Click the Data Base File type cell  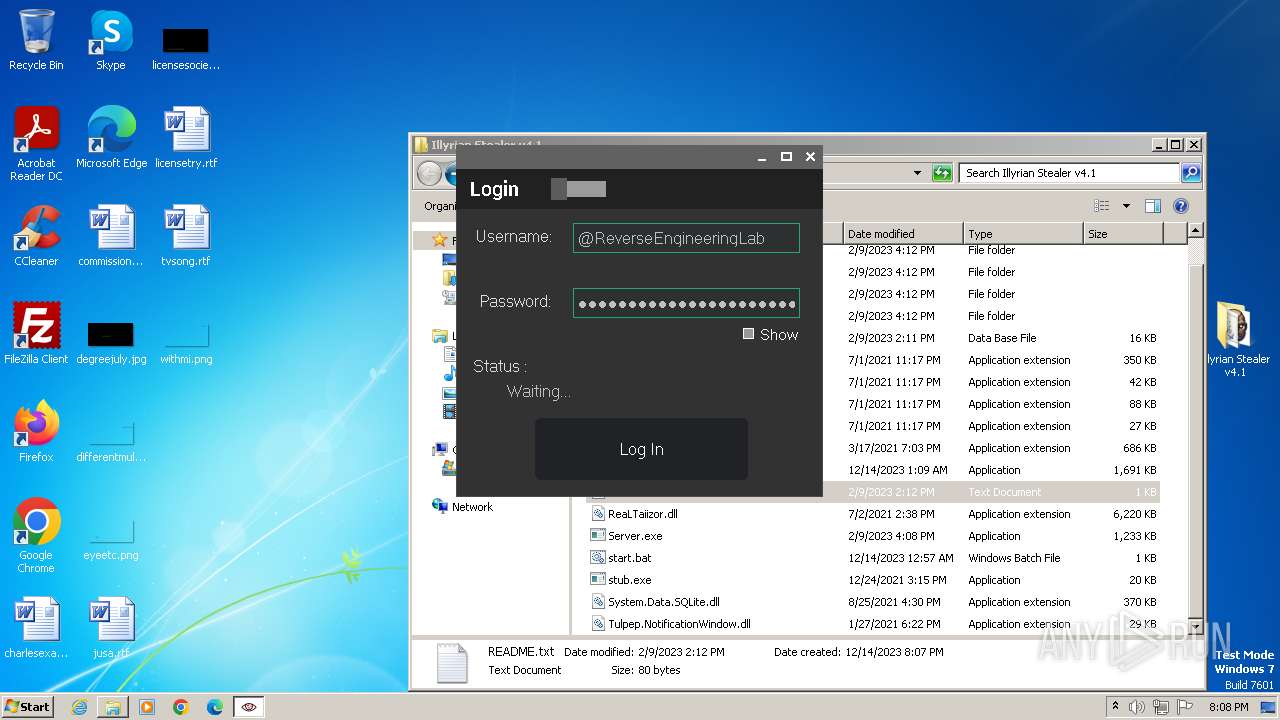[1002, 338]
